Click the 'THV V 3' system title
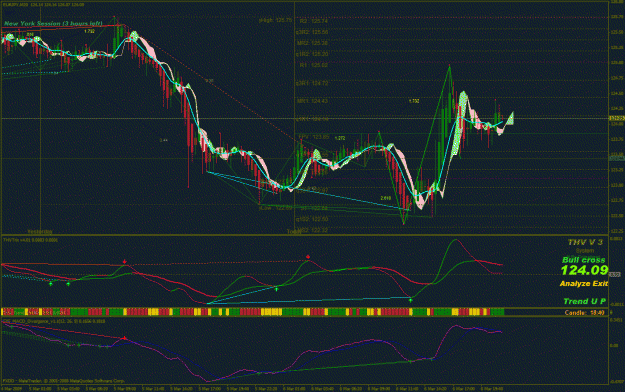The width and height of the screenshot is (625, 392). 585,242
